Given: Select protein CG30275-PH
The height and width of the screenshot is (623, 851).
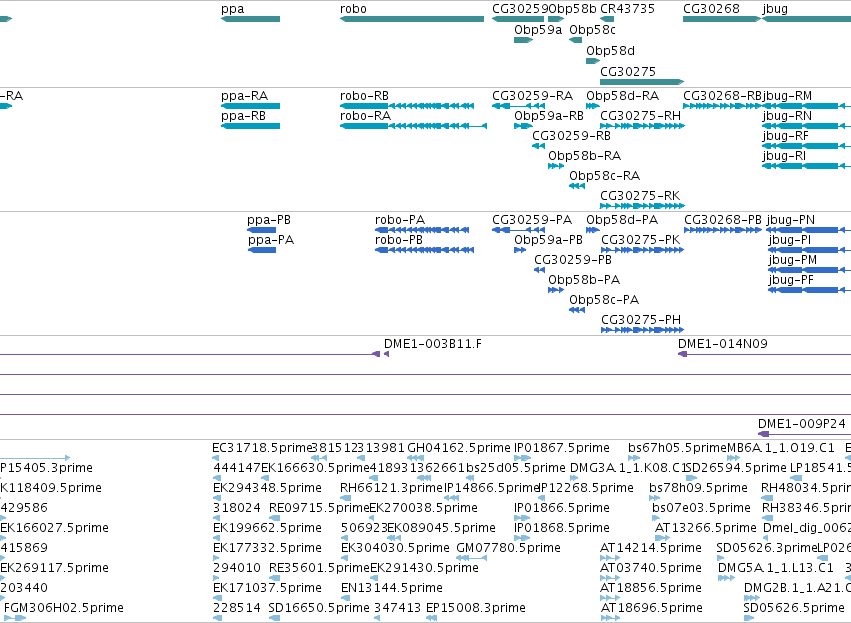Looking at the screenshot, I should pyautogui.click(x=643, y=330).
